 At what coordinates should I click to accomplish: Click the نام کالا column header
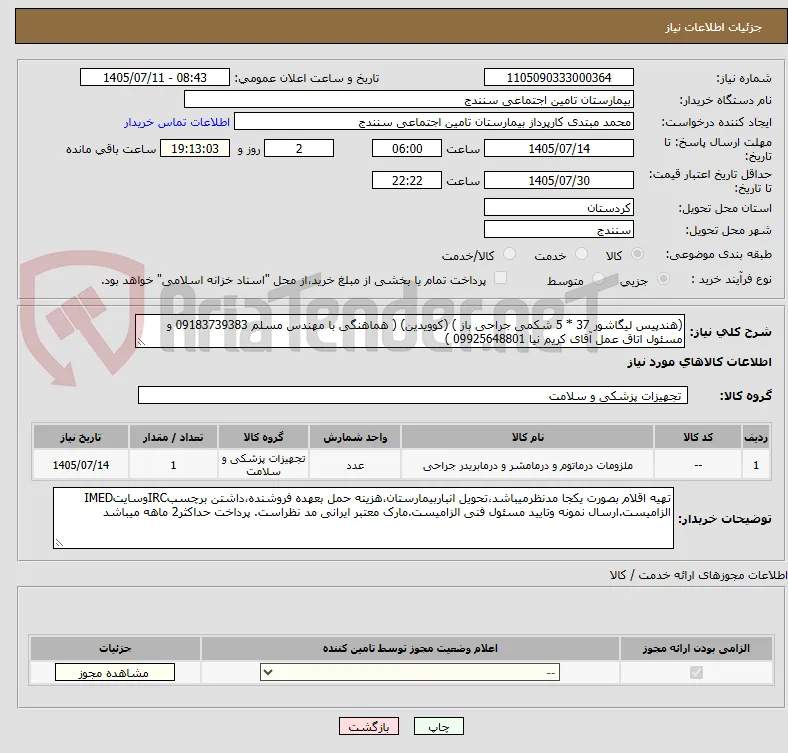click(x=527, y=437)
